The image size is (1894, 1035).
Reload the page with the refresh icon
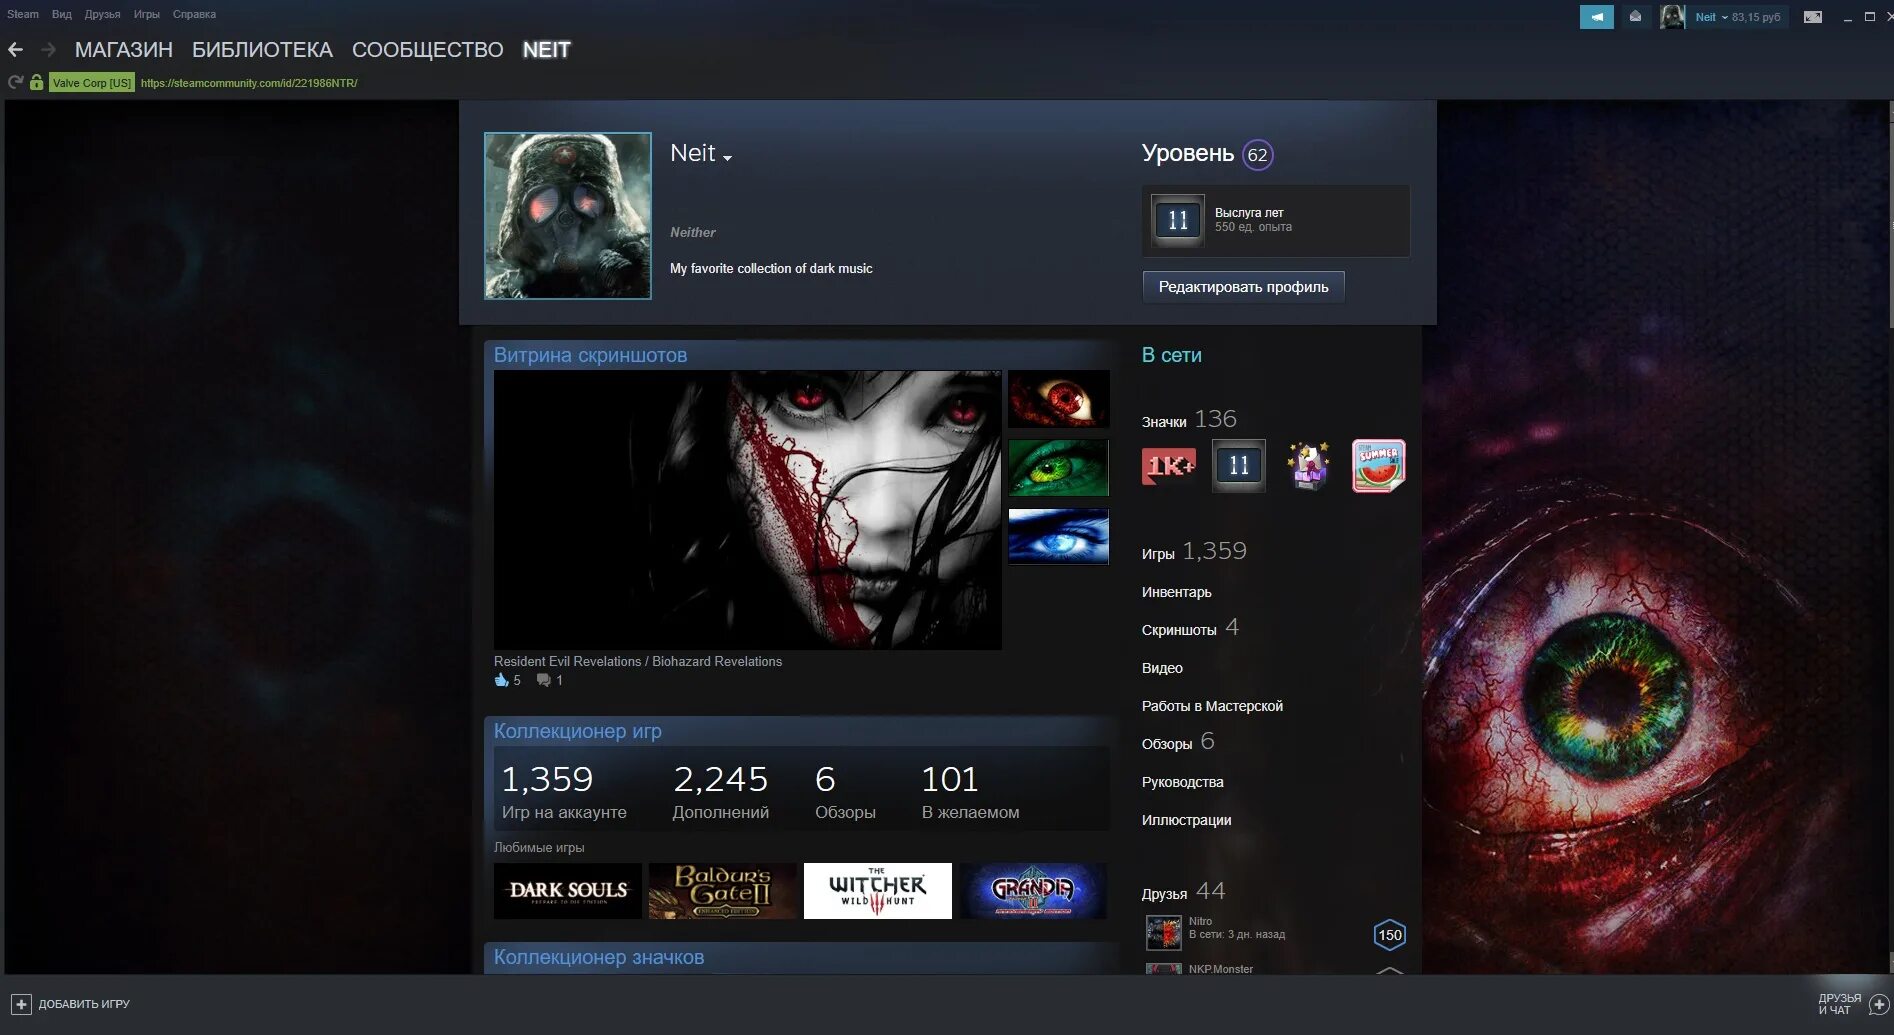click(x=15, y=82)
